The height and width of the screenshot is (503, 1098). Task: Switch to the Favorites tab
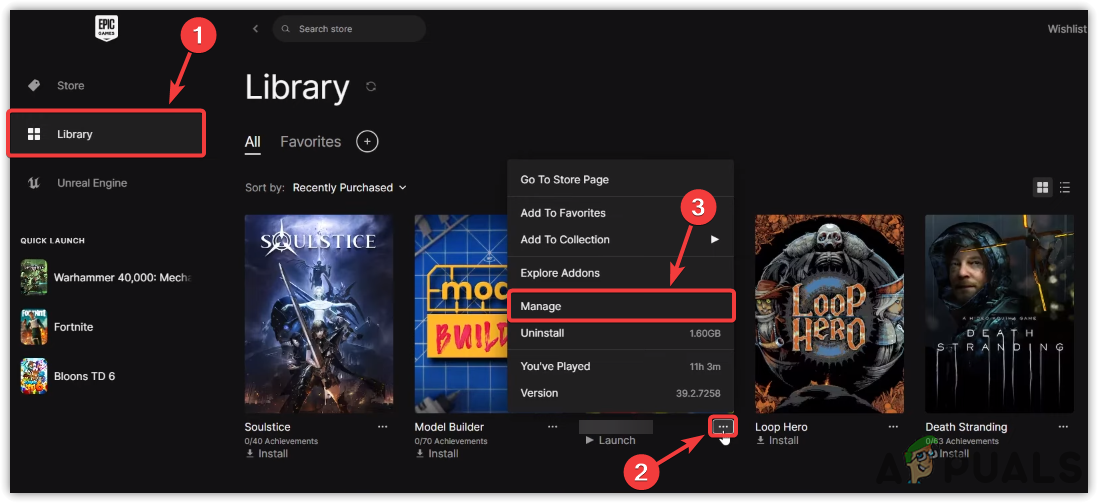(310, 142)
